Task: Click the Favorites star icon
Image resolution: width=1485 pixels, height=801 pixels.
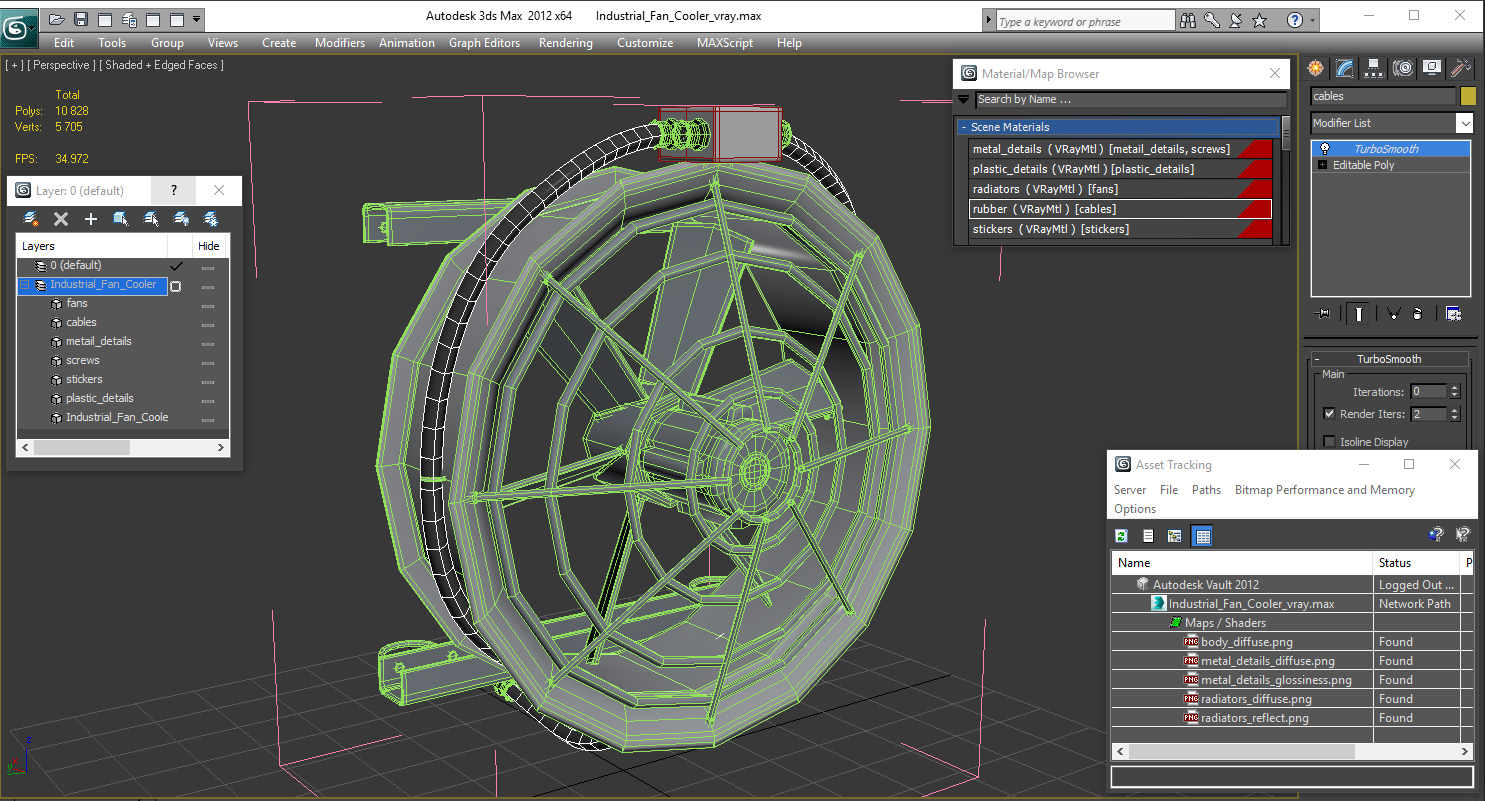Action: pos(1260,20)
